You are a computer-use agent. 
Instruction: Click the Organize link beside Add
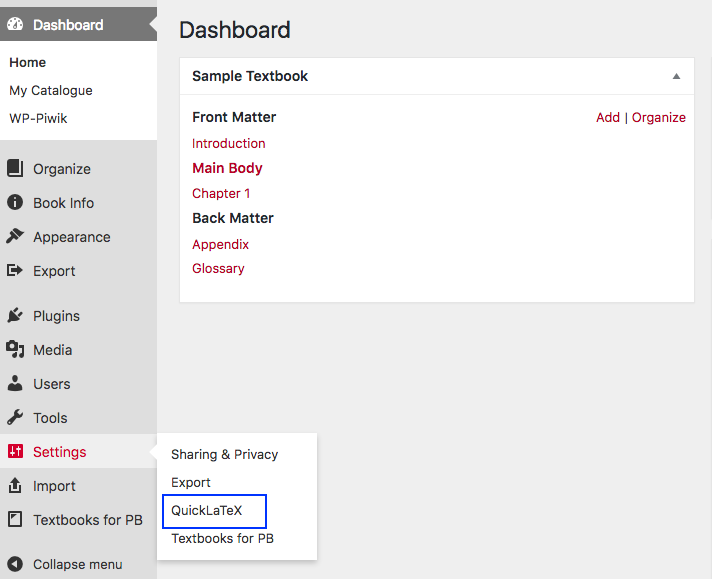point(659,117)
